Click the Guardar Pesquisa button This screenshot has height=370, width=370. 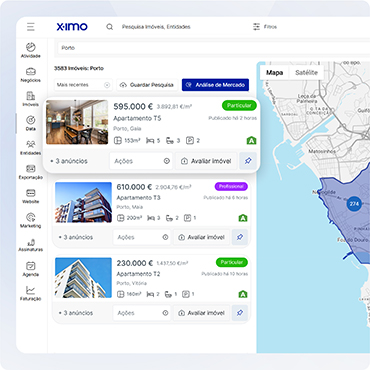click(147, 85)
